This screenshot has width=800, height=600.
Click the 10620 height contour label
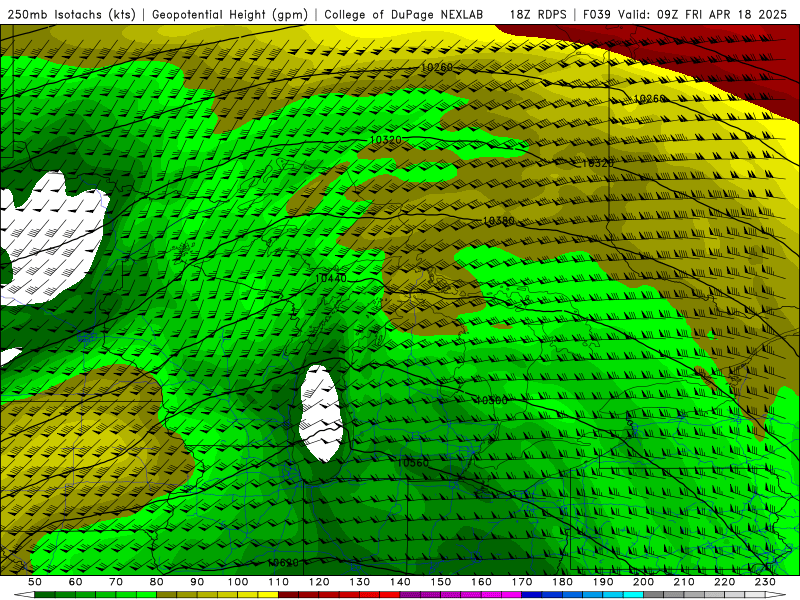[x=283, y=563]
